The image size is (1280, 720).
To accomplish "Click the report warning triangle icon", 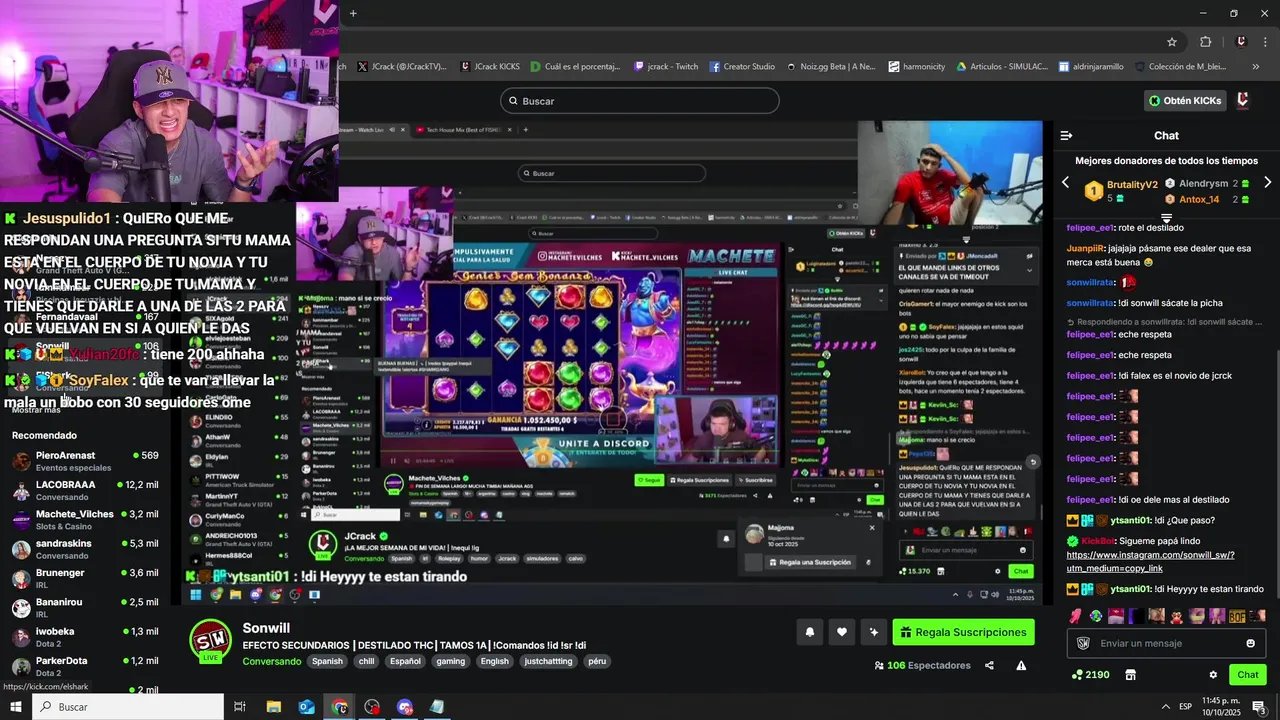I will point(1021,665).
